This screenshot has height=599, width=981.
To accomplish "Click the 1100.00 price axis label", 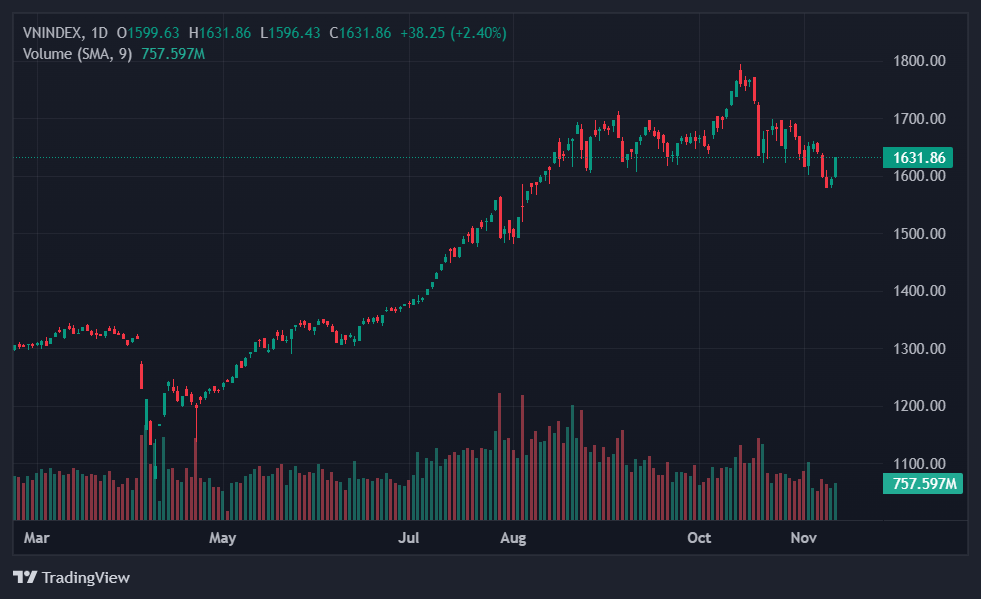I will pyautogui.click(x=918, y=464).
